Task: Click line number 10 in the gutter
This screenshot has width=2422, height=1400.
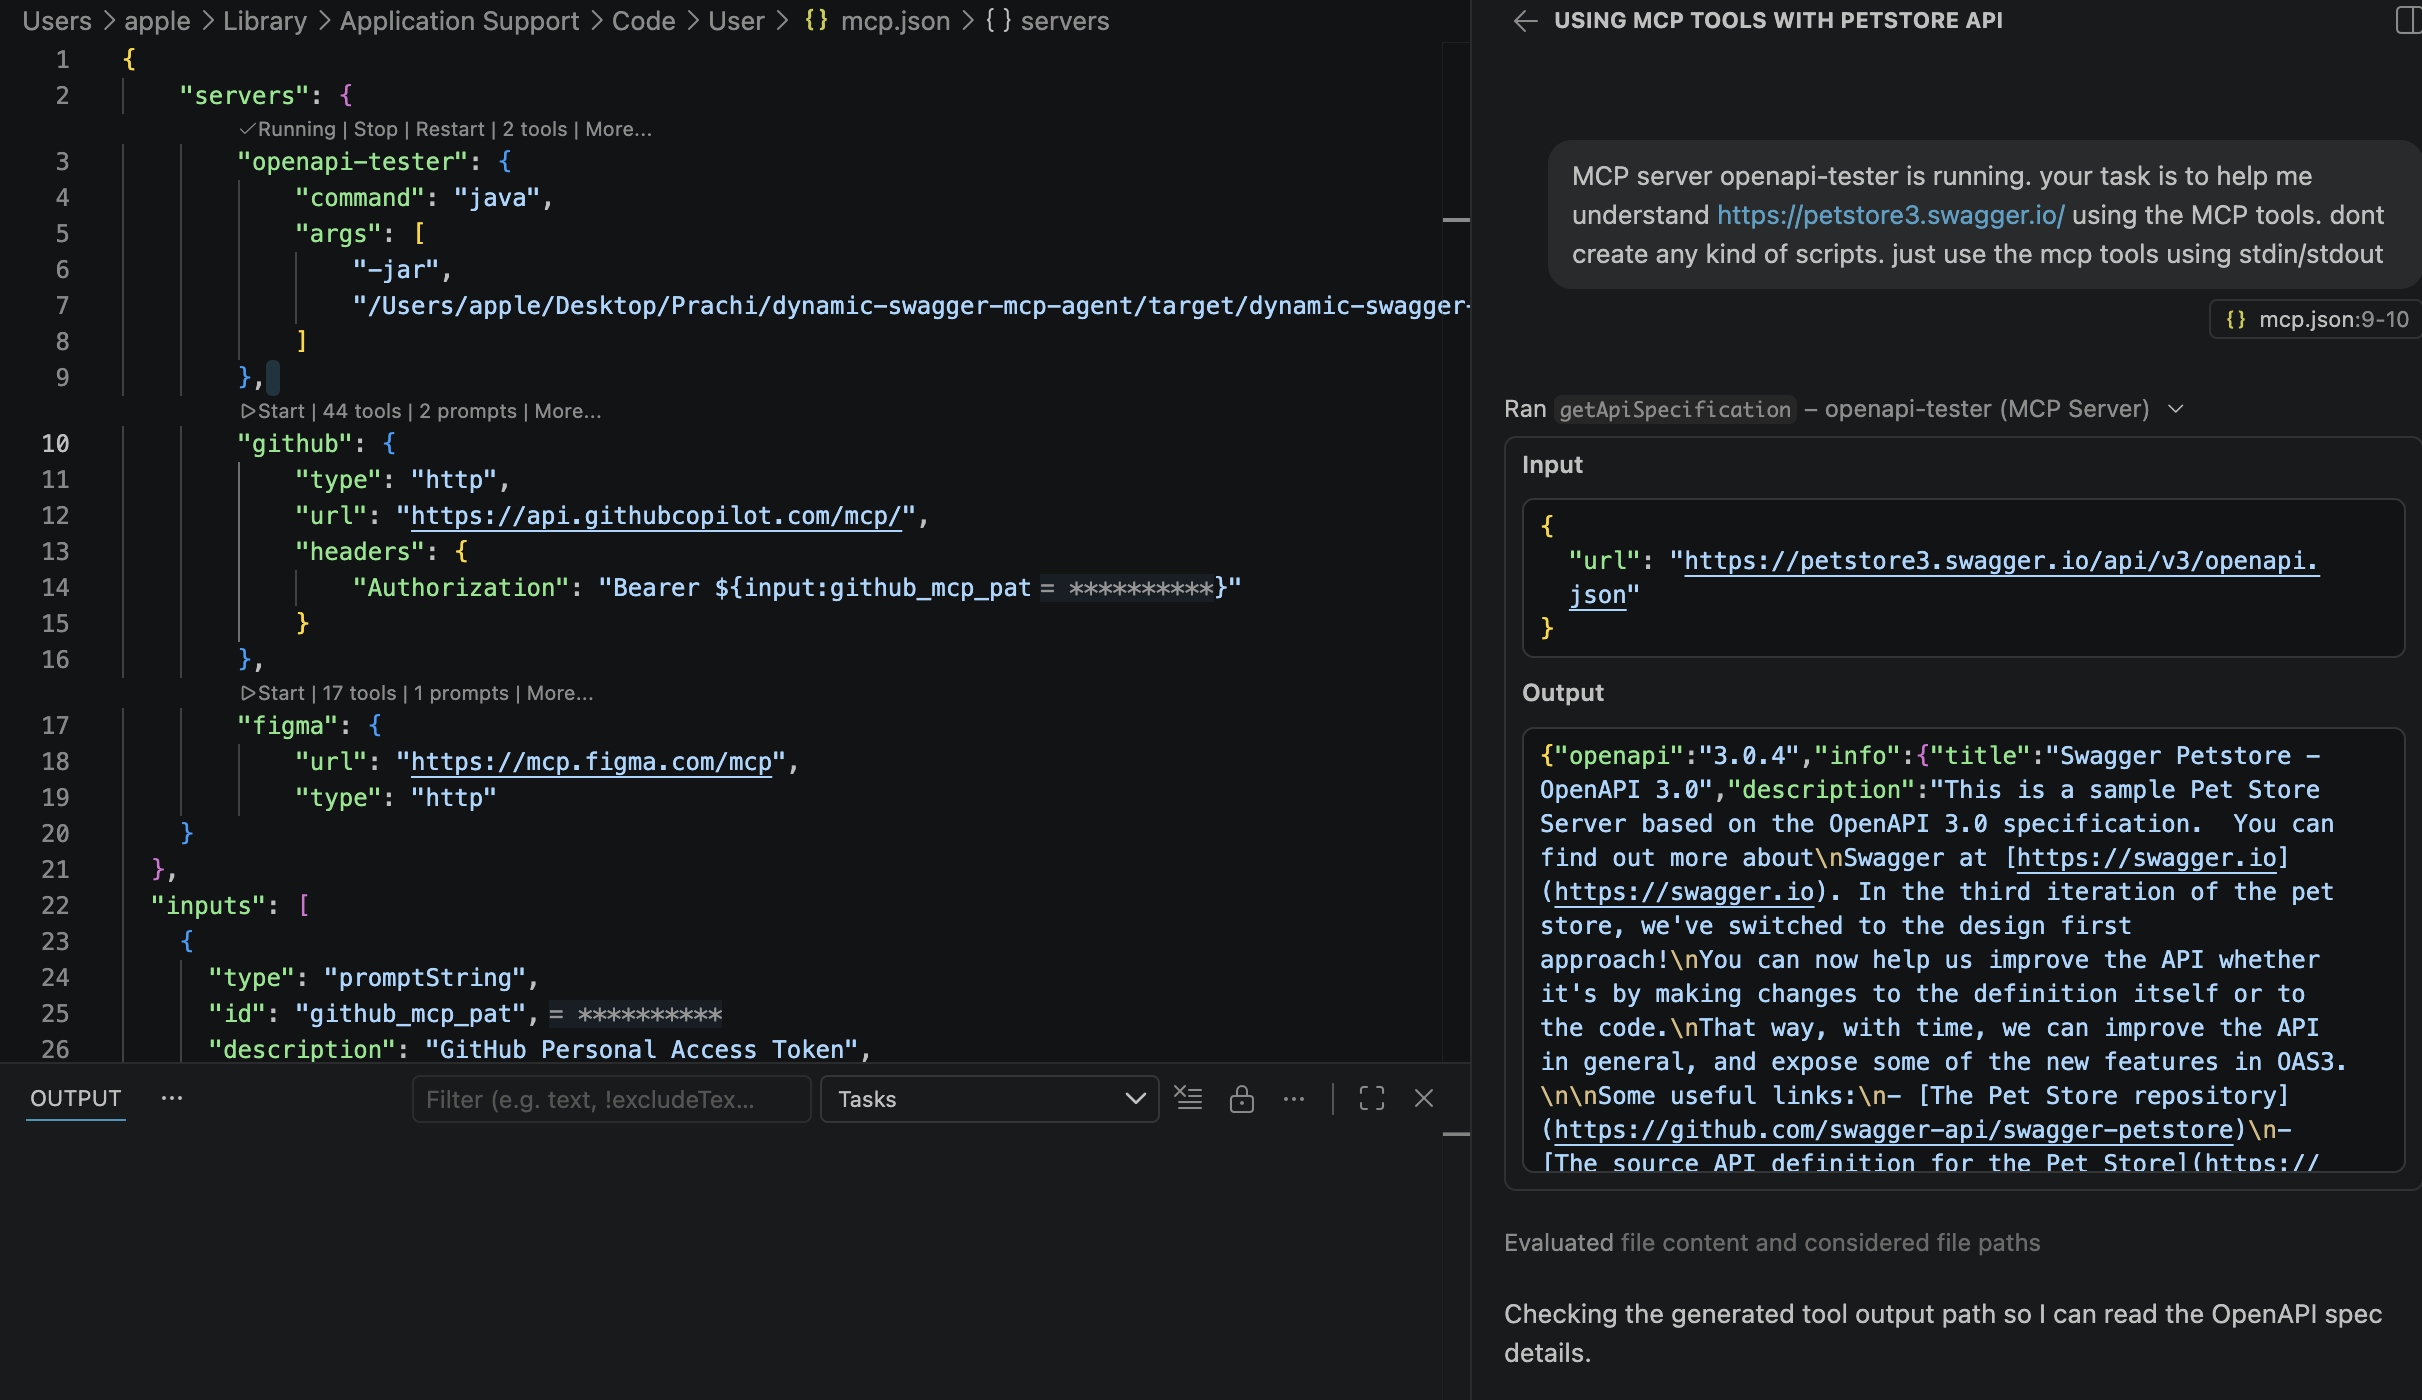Action: 56,444
